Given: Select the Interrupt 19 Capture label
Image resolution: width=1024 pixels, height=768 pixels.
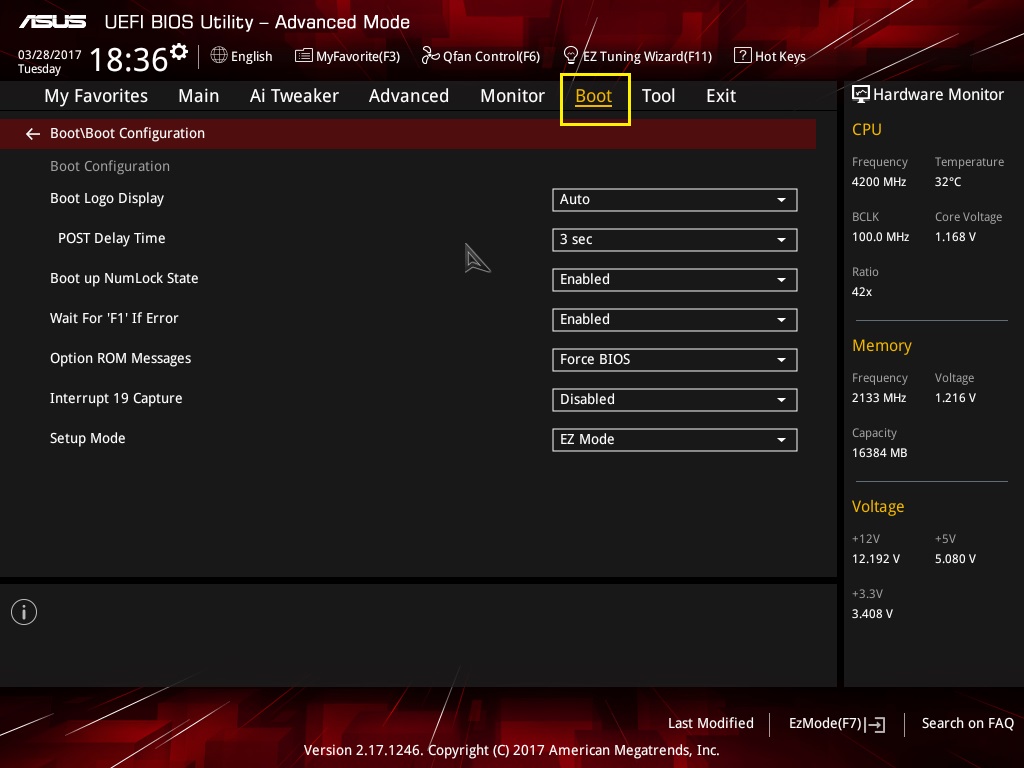Looking at the screenshot, I should [116, 398].
